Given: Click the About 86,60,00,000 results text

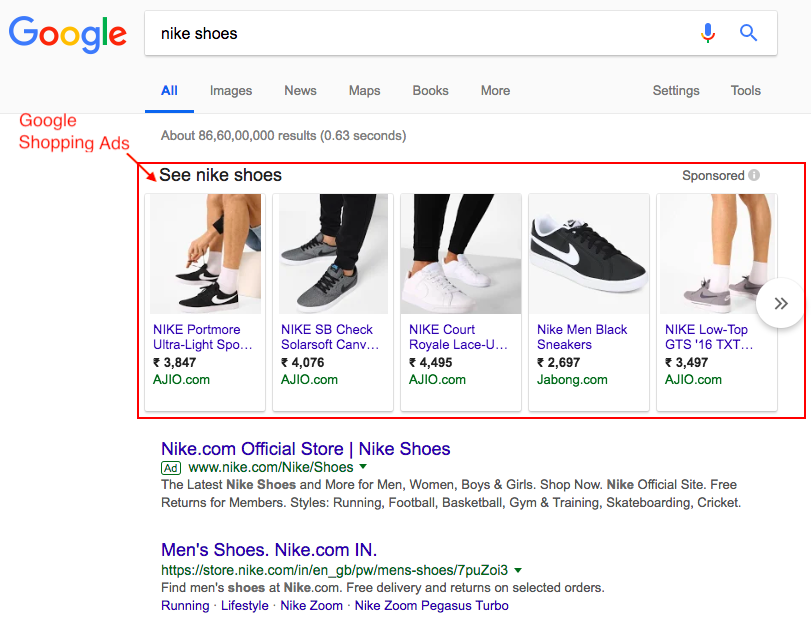Looking at the screenshot, I should tap(283, 136).
